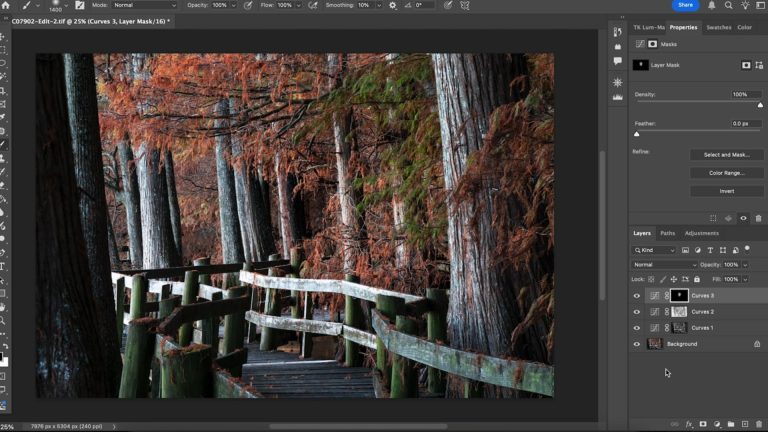Image resolution: width=768 pixels, height=432 pixels.
Task: Click the mask Density slider handle
Action: tap(759, 104)
